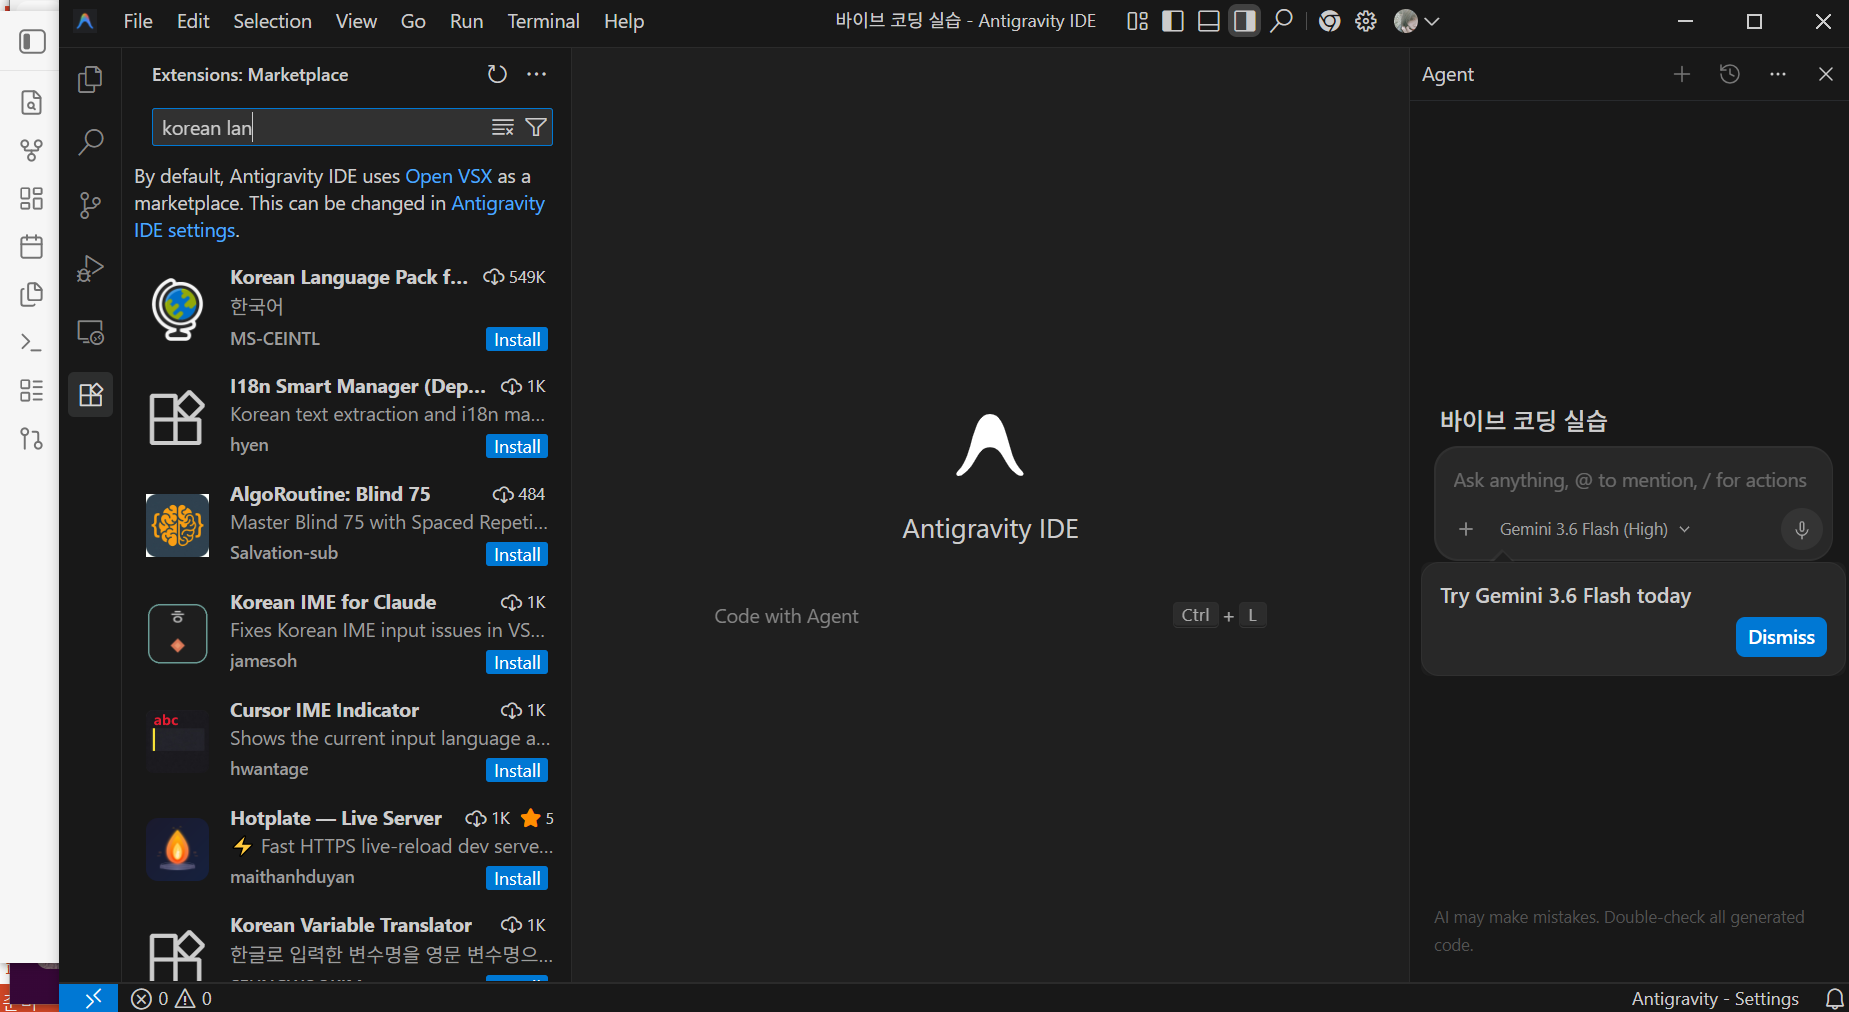The height and width of the screenshot is (1012, 1849).
Task: Install AlgoRoutine: Blind 75 extension
Action: [517, 554]
